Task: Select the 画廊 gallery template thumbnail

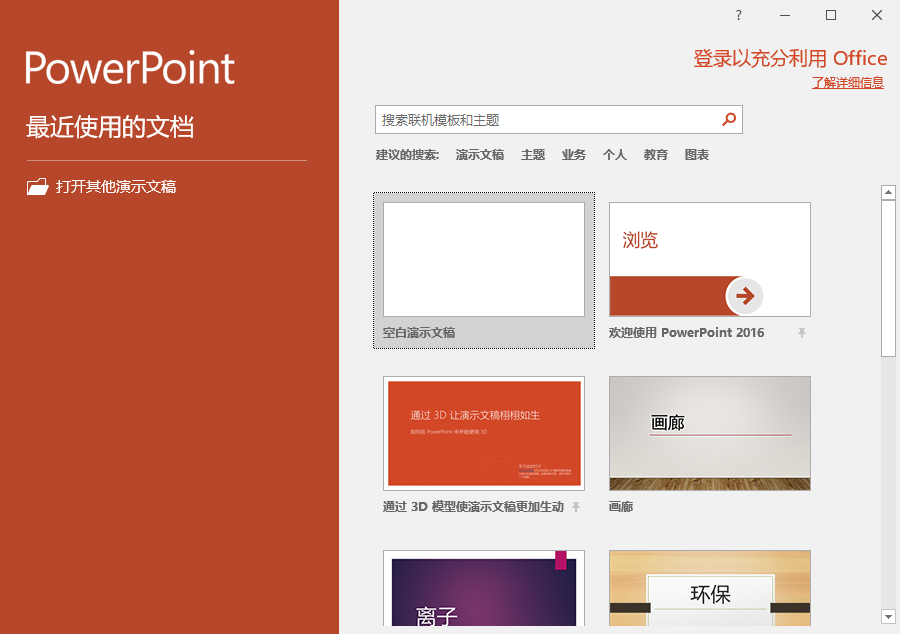Action: click(710, 433)
